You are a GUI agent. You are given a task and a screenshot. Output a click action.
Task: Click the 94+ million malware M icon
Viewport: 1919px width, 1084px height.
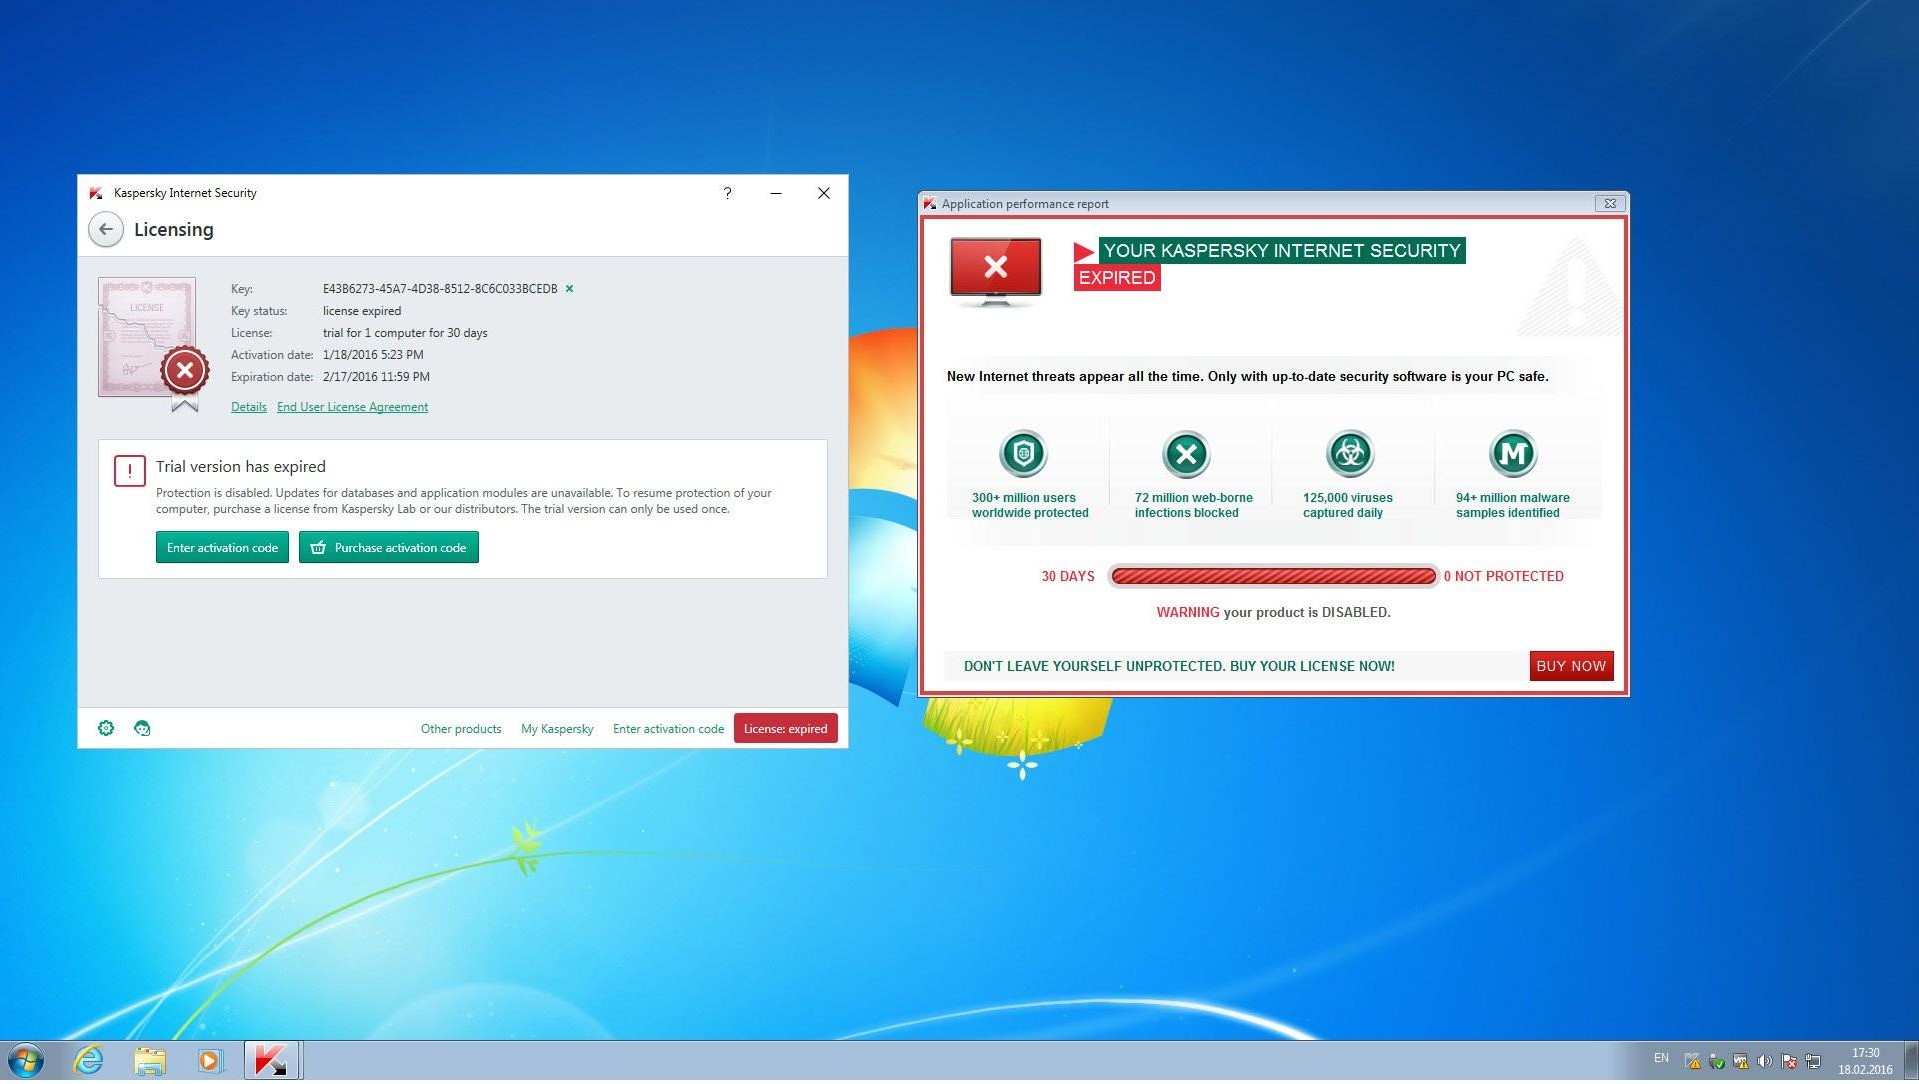1513,454
